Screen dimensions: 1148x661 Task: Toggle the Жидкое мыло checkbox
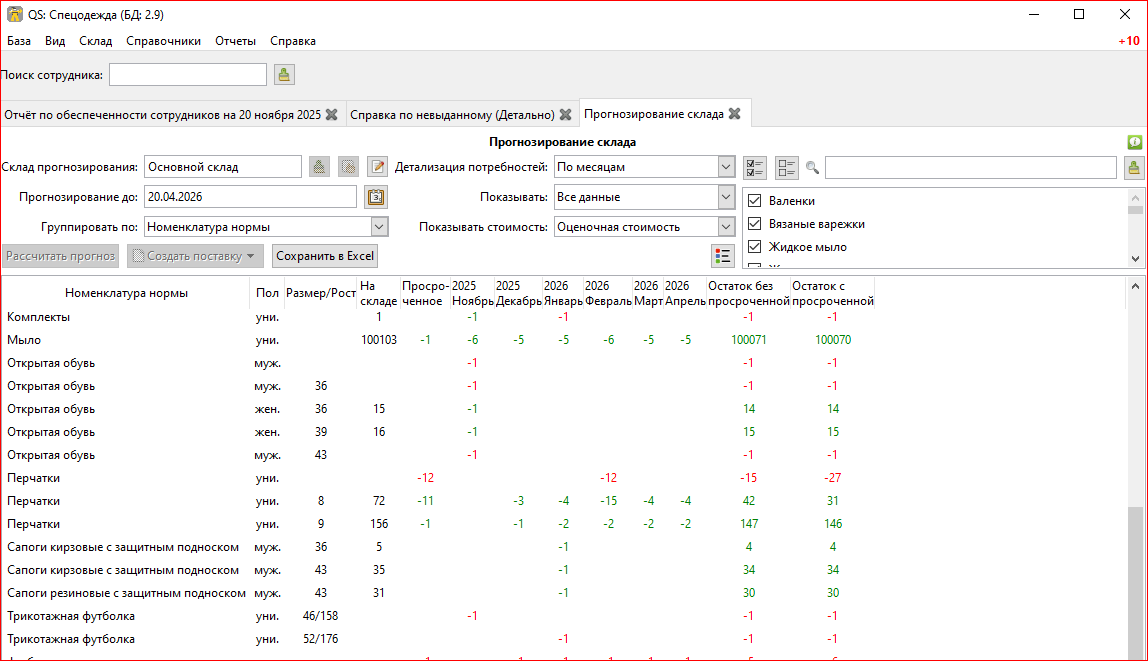click(755, 247)
